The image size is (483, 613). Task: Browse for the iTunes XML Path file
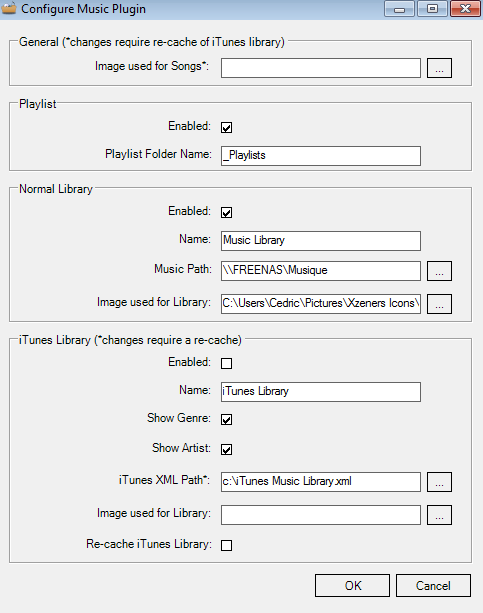coord(439,482)
